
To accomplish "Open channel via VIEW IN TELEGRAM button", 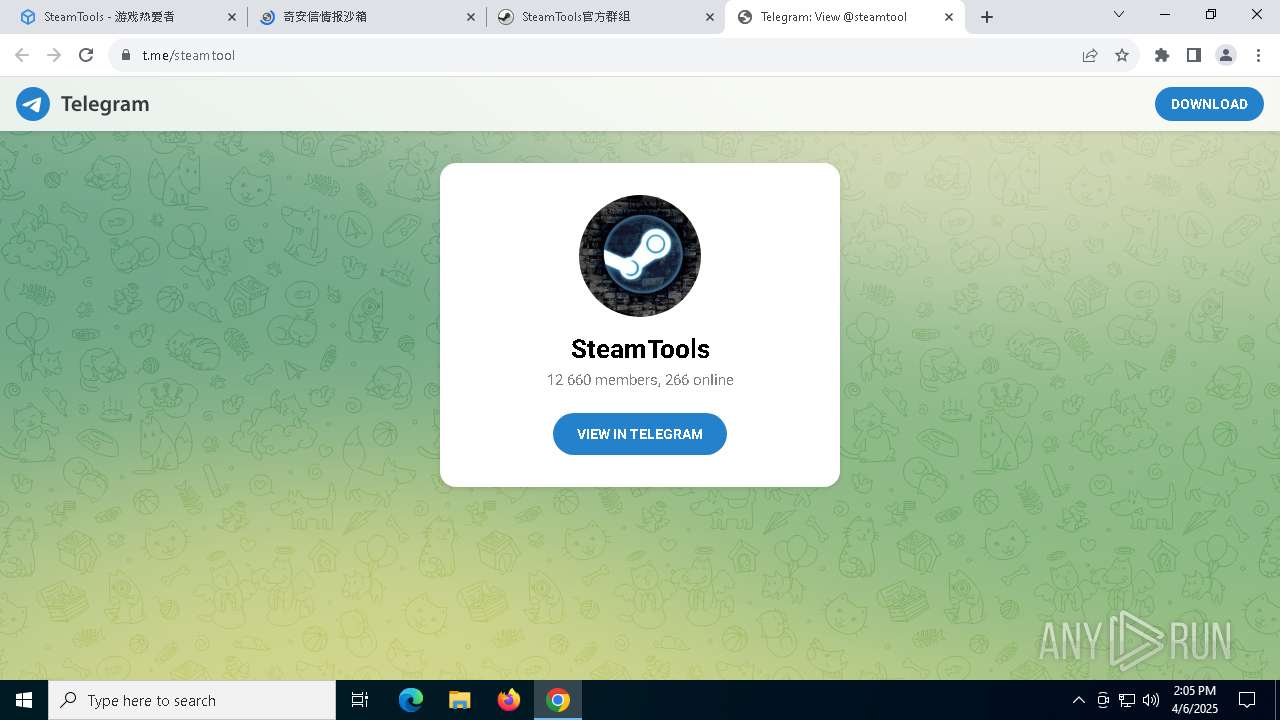I will 640,434.
